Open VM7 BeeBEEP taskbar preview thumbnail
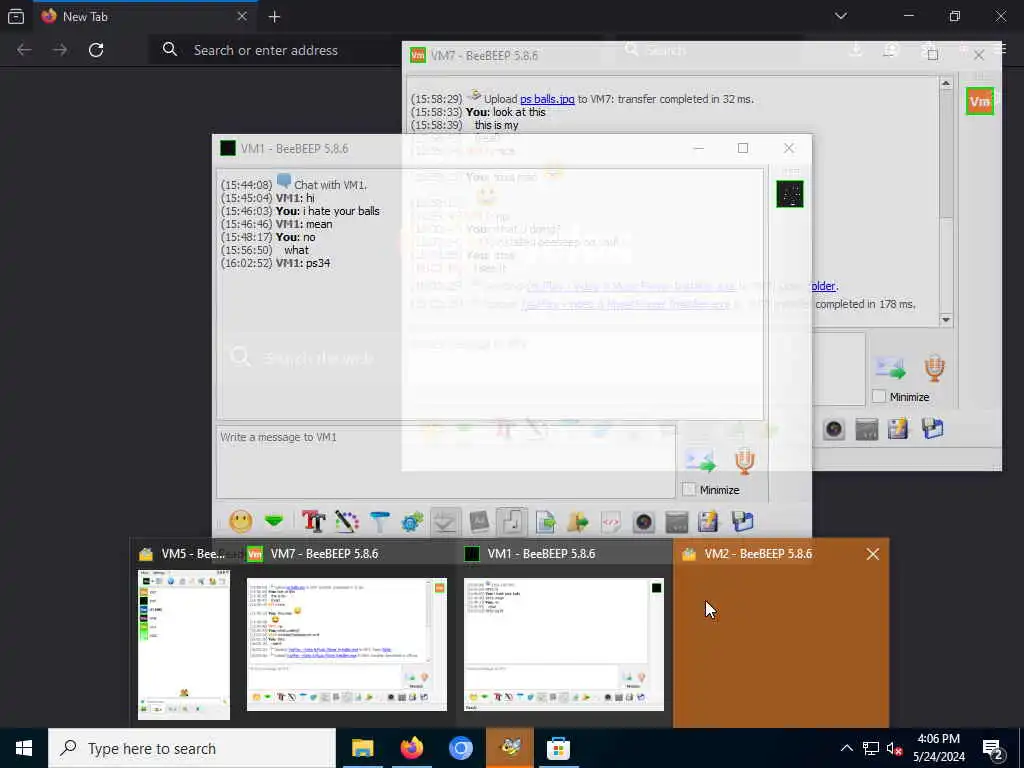The height and width of the screenshot is (768, 1024). click(x=347, y=644)
